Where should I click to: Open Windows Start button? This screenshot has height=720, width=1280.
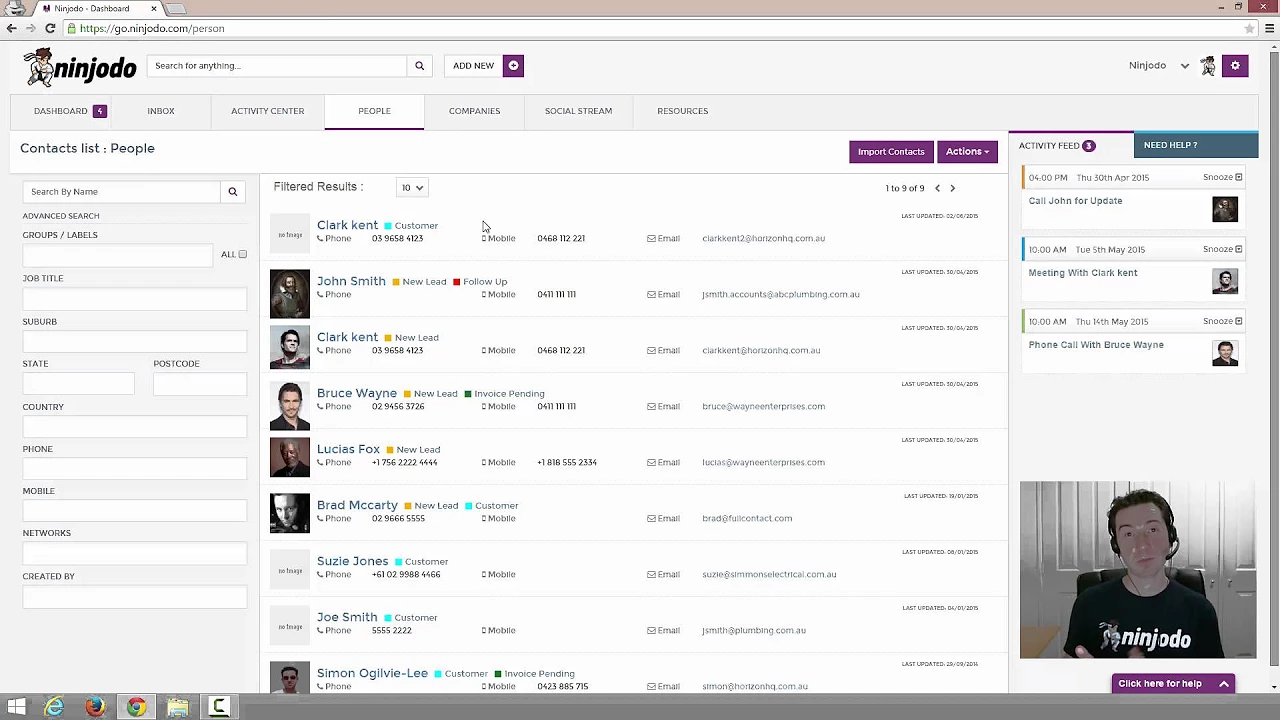pos(16,707)
